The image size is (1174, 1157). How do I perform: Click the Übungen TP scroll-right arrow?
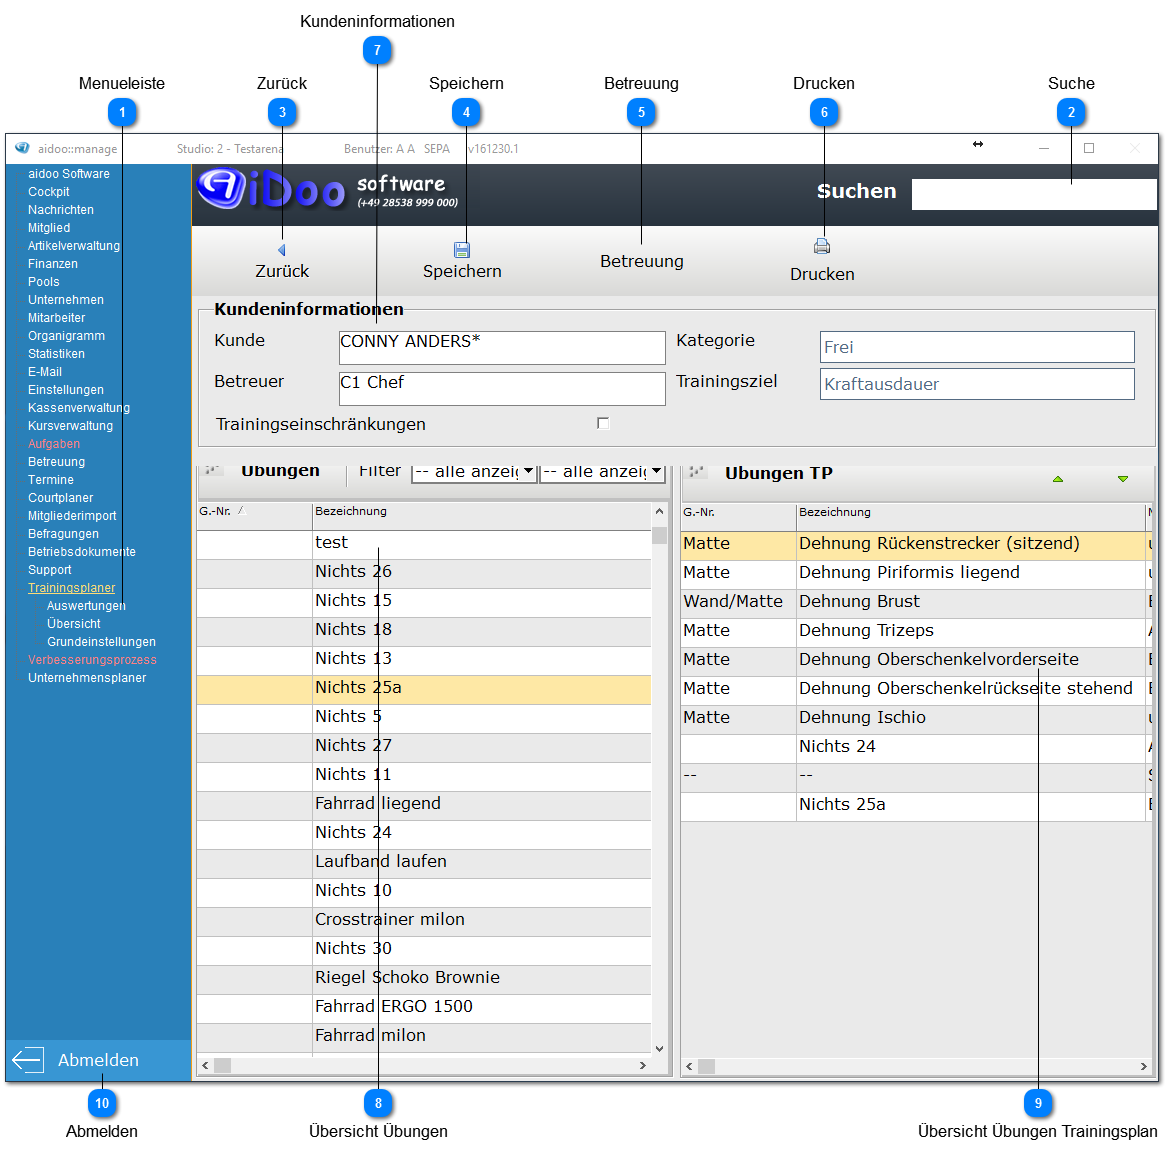[x=1143, y=1066]
